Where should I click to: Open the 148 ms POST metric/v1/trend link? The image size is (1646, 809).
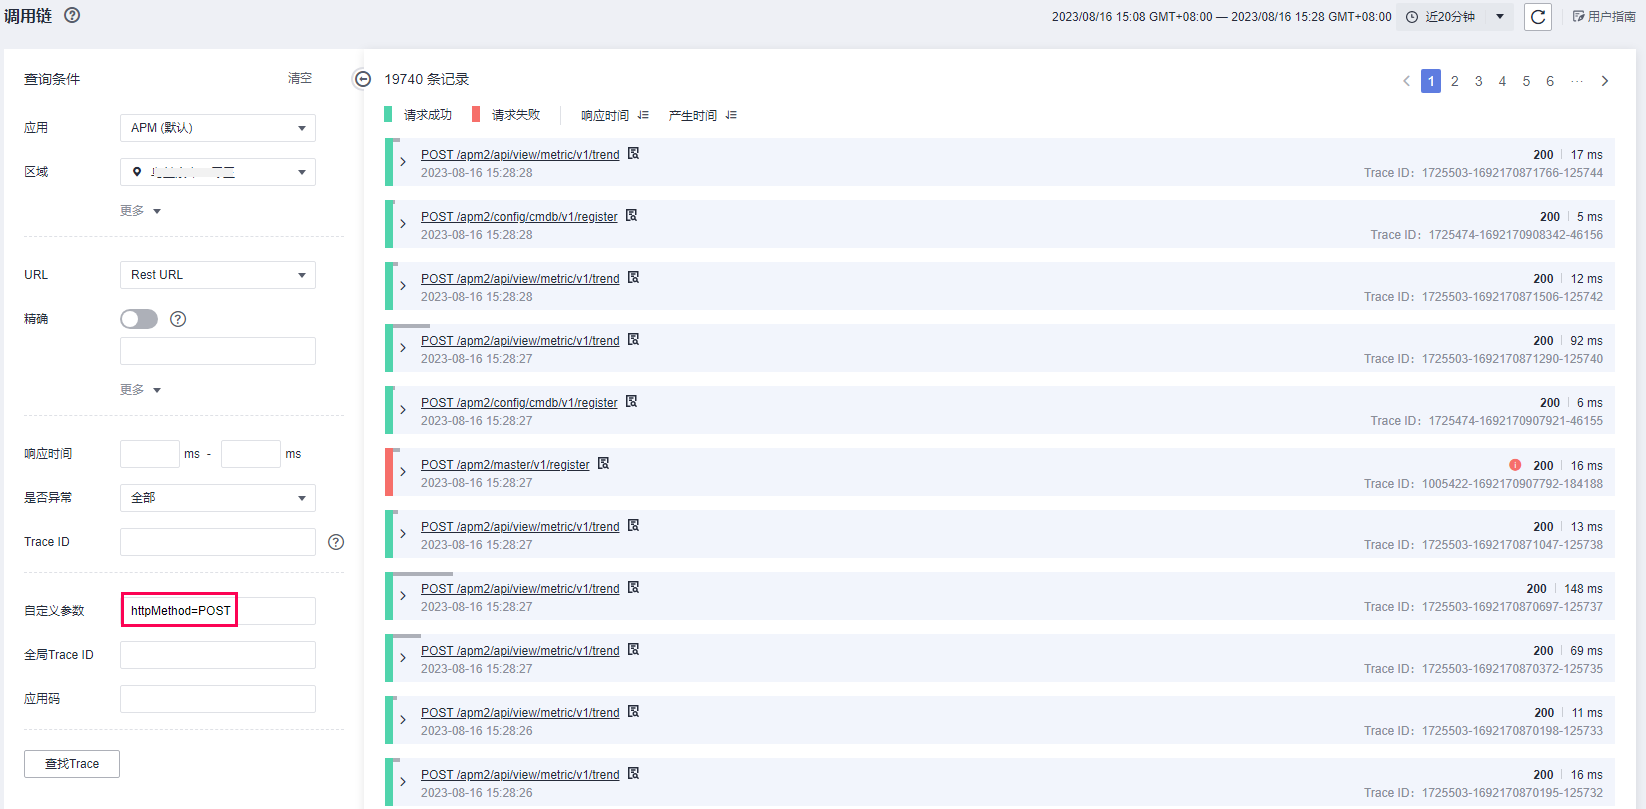[520, 589]
